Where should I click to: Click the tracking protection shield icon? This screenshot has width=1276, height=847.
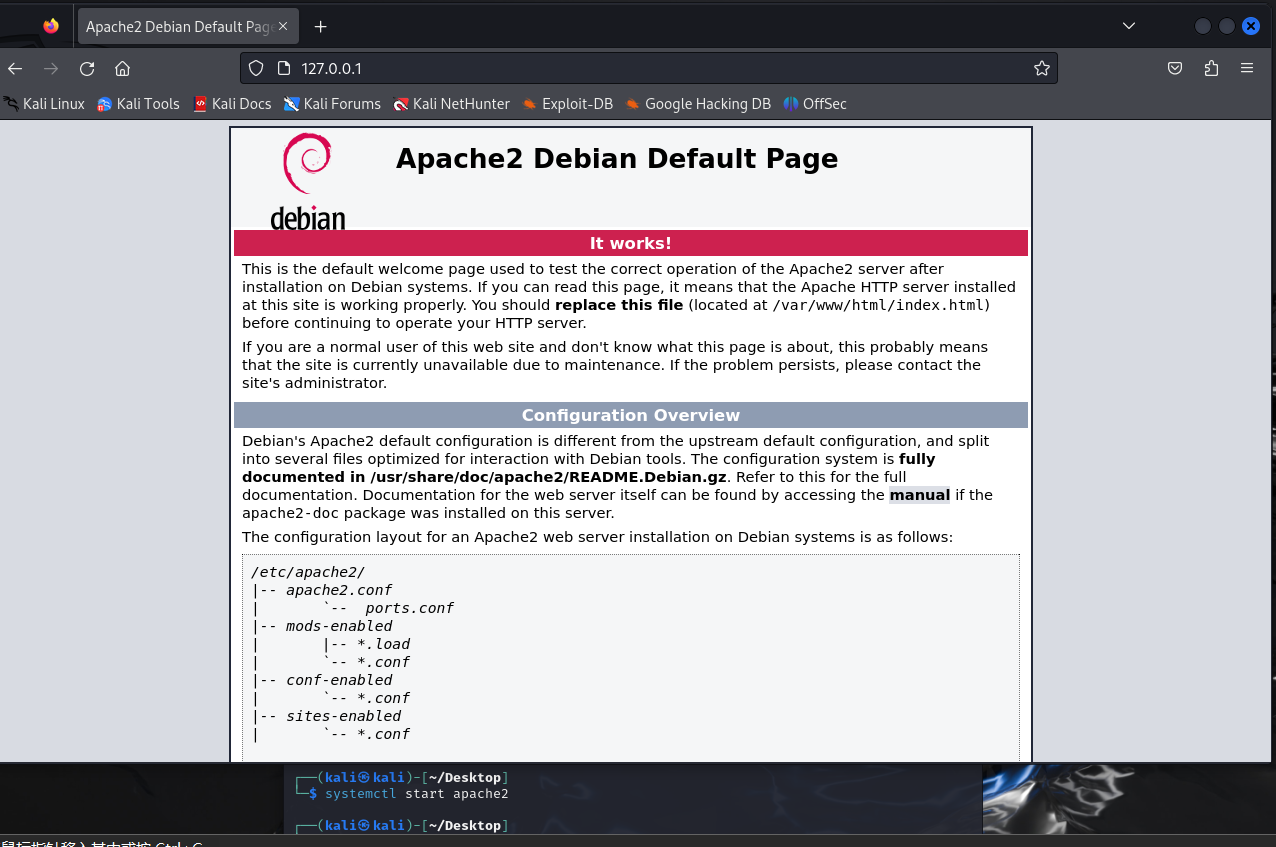click(256, 68)
